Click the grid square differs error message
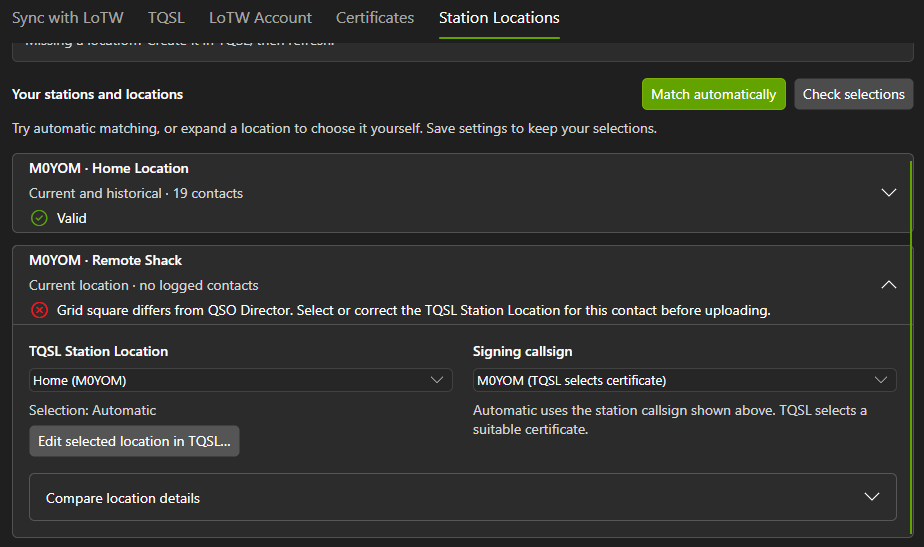This screenshot has width=924, height=547. click(414, 310)
